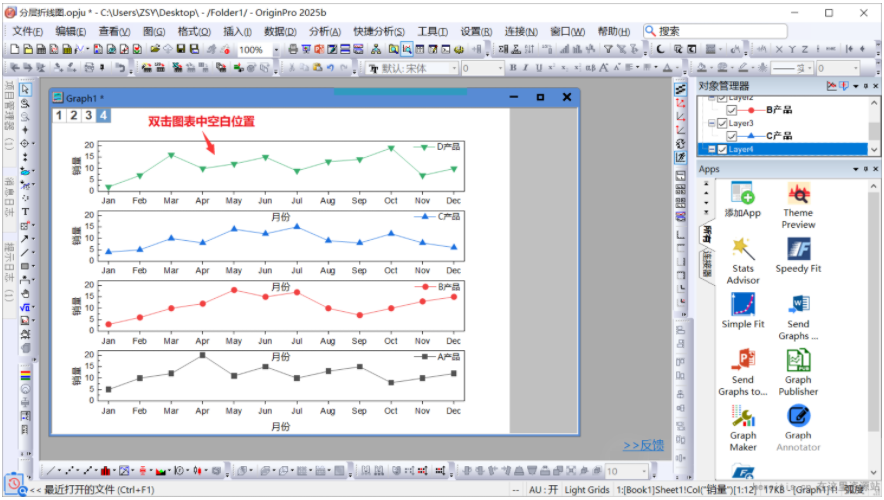Open the 图(G) menu
This screenshot has width=884, height=500.
click(153, 32)
